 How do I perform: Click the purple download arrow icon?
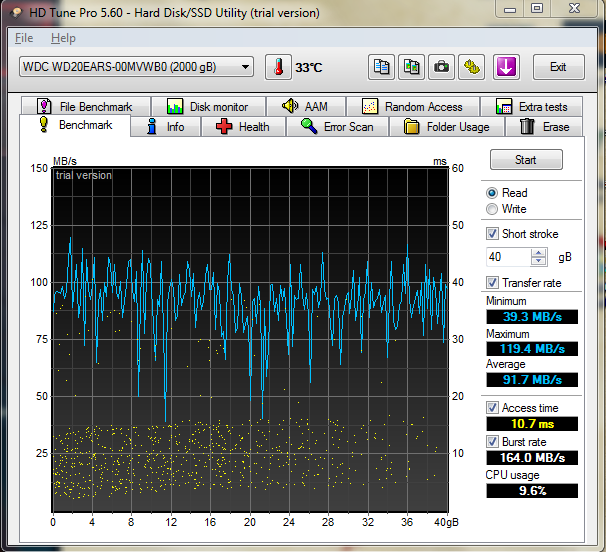coord(506,67)
